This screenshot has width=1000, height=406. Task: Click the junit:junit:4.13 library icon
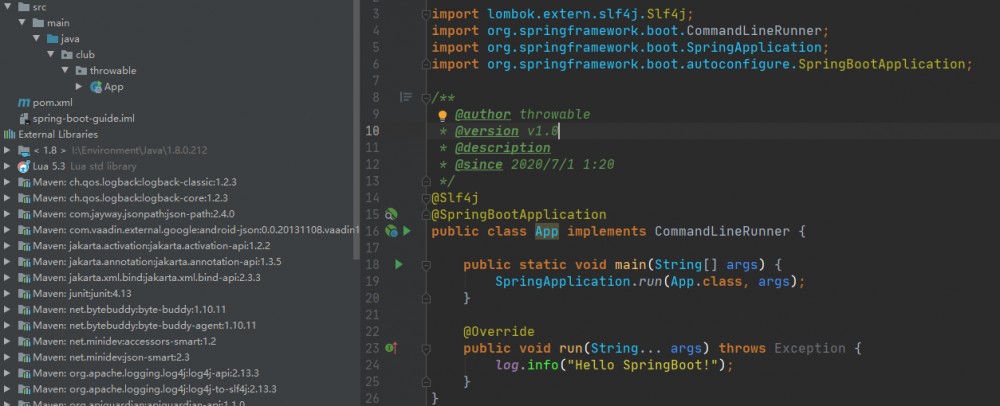[24, 294]
